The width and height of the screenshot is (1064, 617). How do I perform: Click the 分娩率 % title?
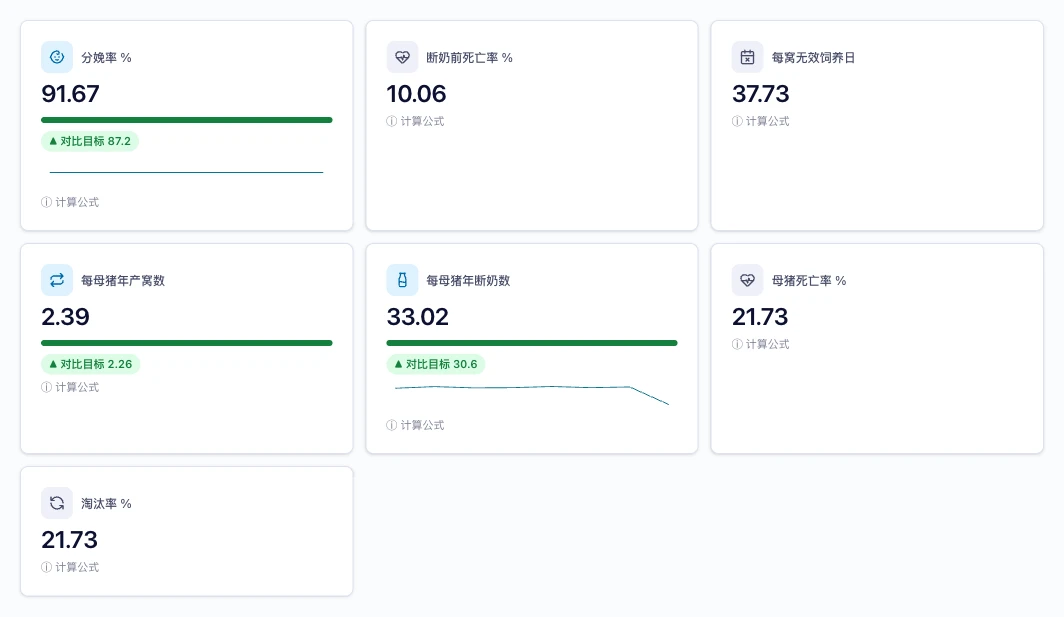pos(107,58)
